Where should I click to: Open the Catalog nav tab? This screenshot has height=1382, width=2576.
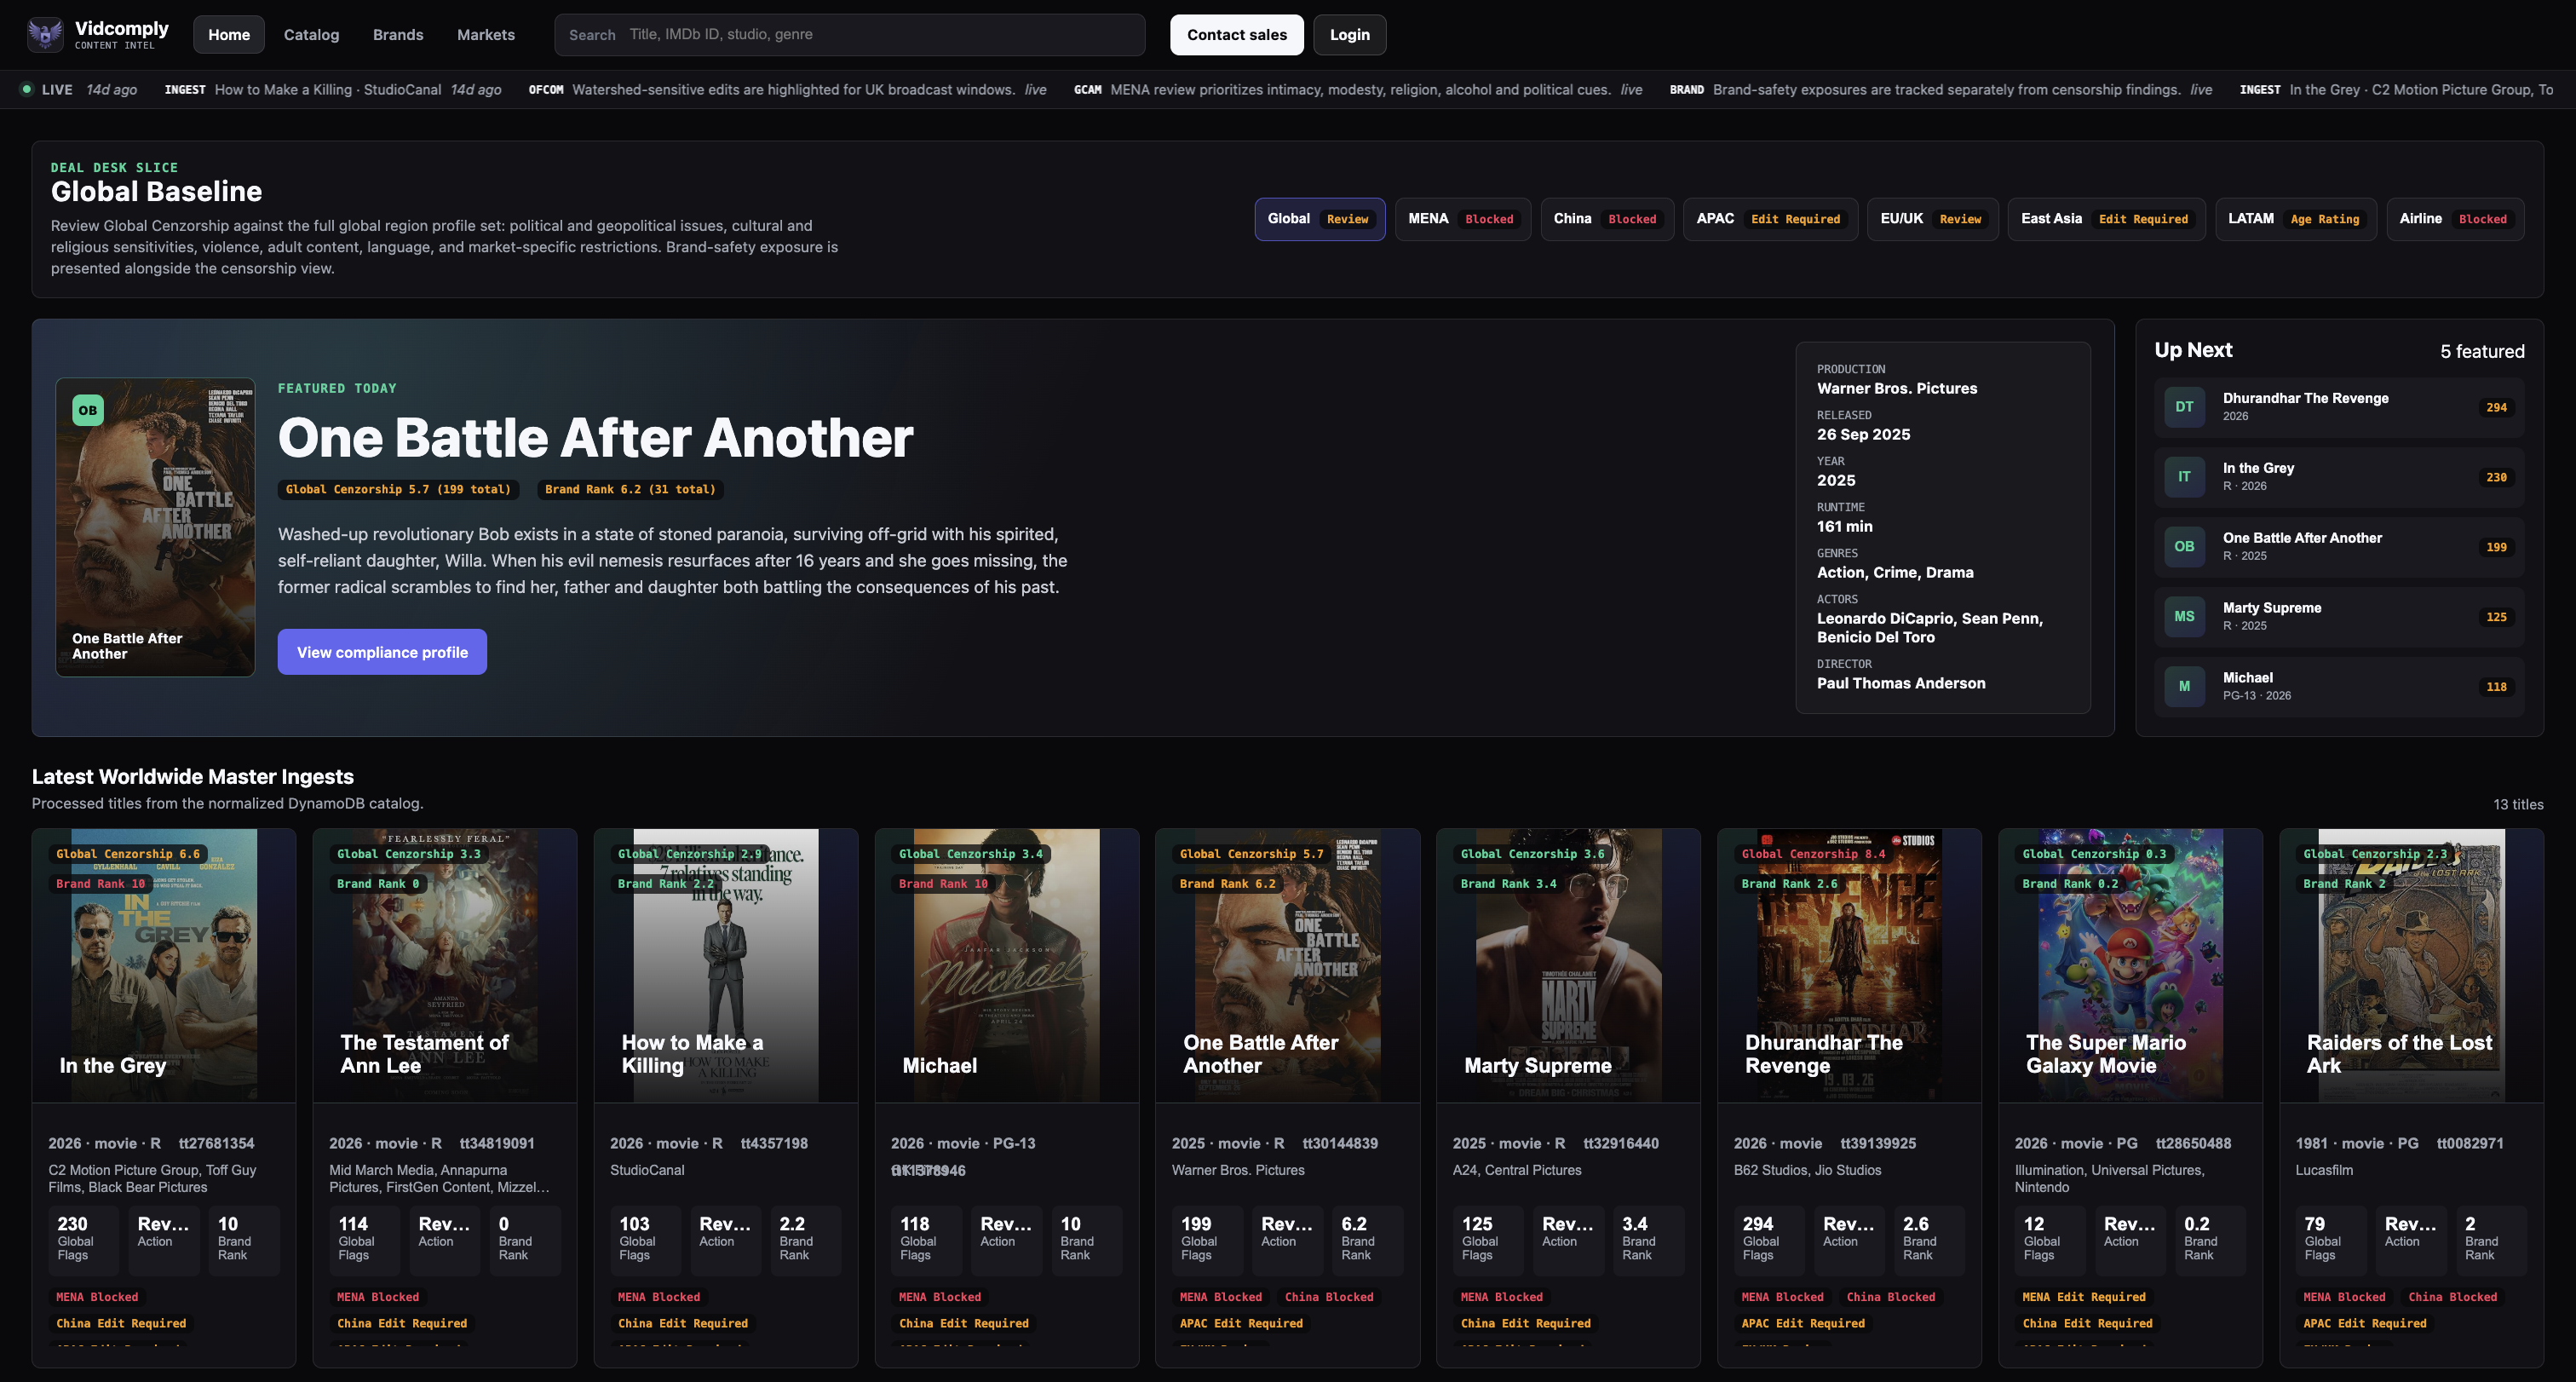pyautogui.click(x=311, y=34)
